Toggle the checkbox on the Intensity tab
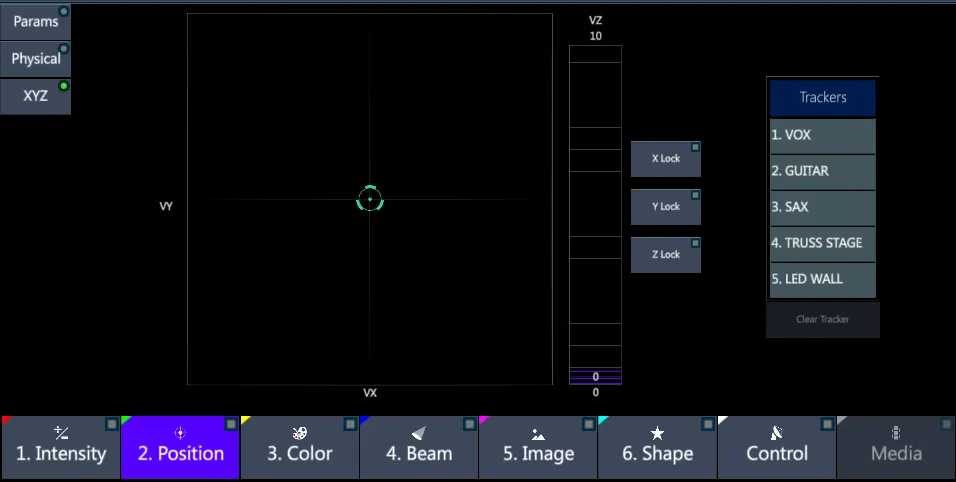The width and height of the screenshot is (956, 482). tap(112, 424)
